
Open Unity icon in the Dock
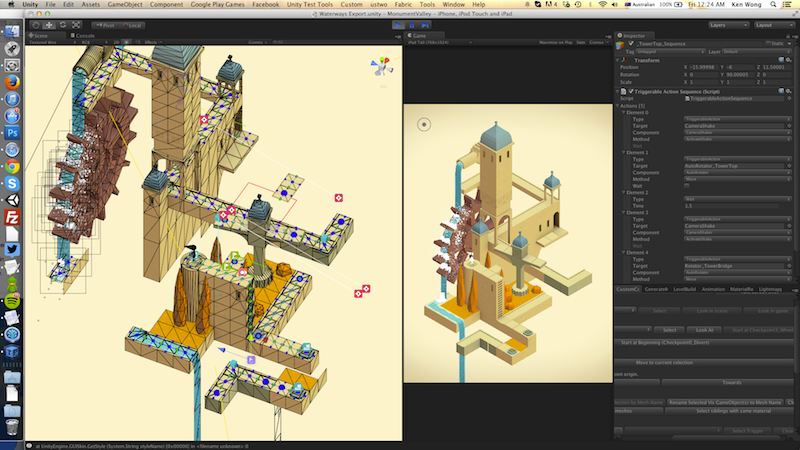[12, 200]
